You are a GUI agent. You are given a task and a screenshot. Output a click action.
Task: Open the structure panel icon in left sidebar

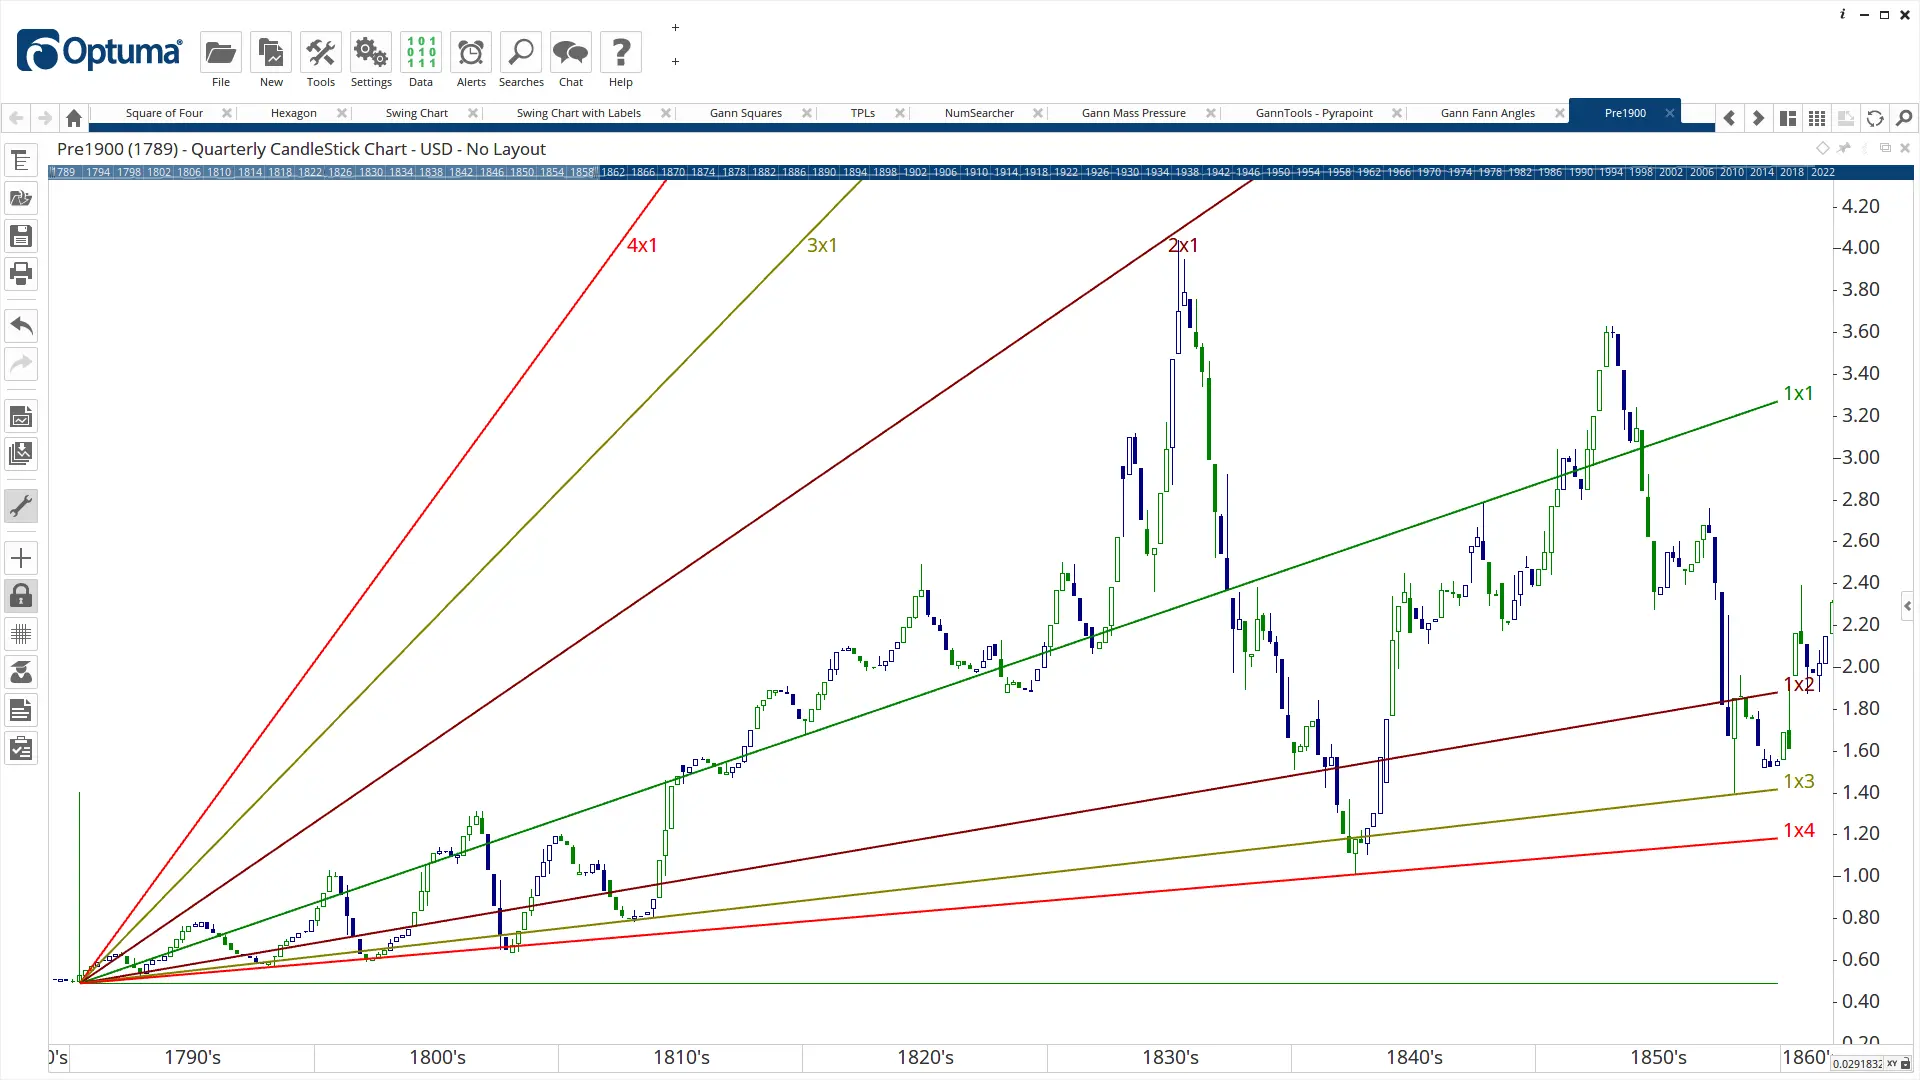(x=21, y=160)
